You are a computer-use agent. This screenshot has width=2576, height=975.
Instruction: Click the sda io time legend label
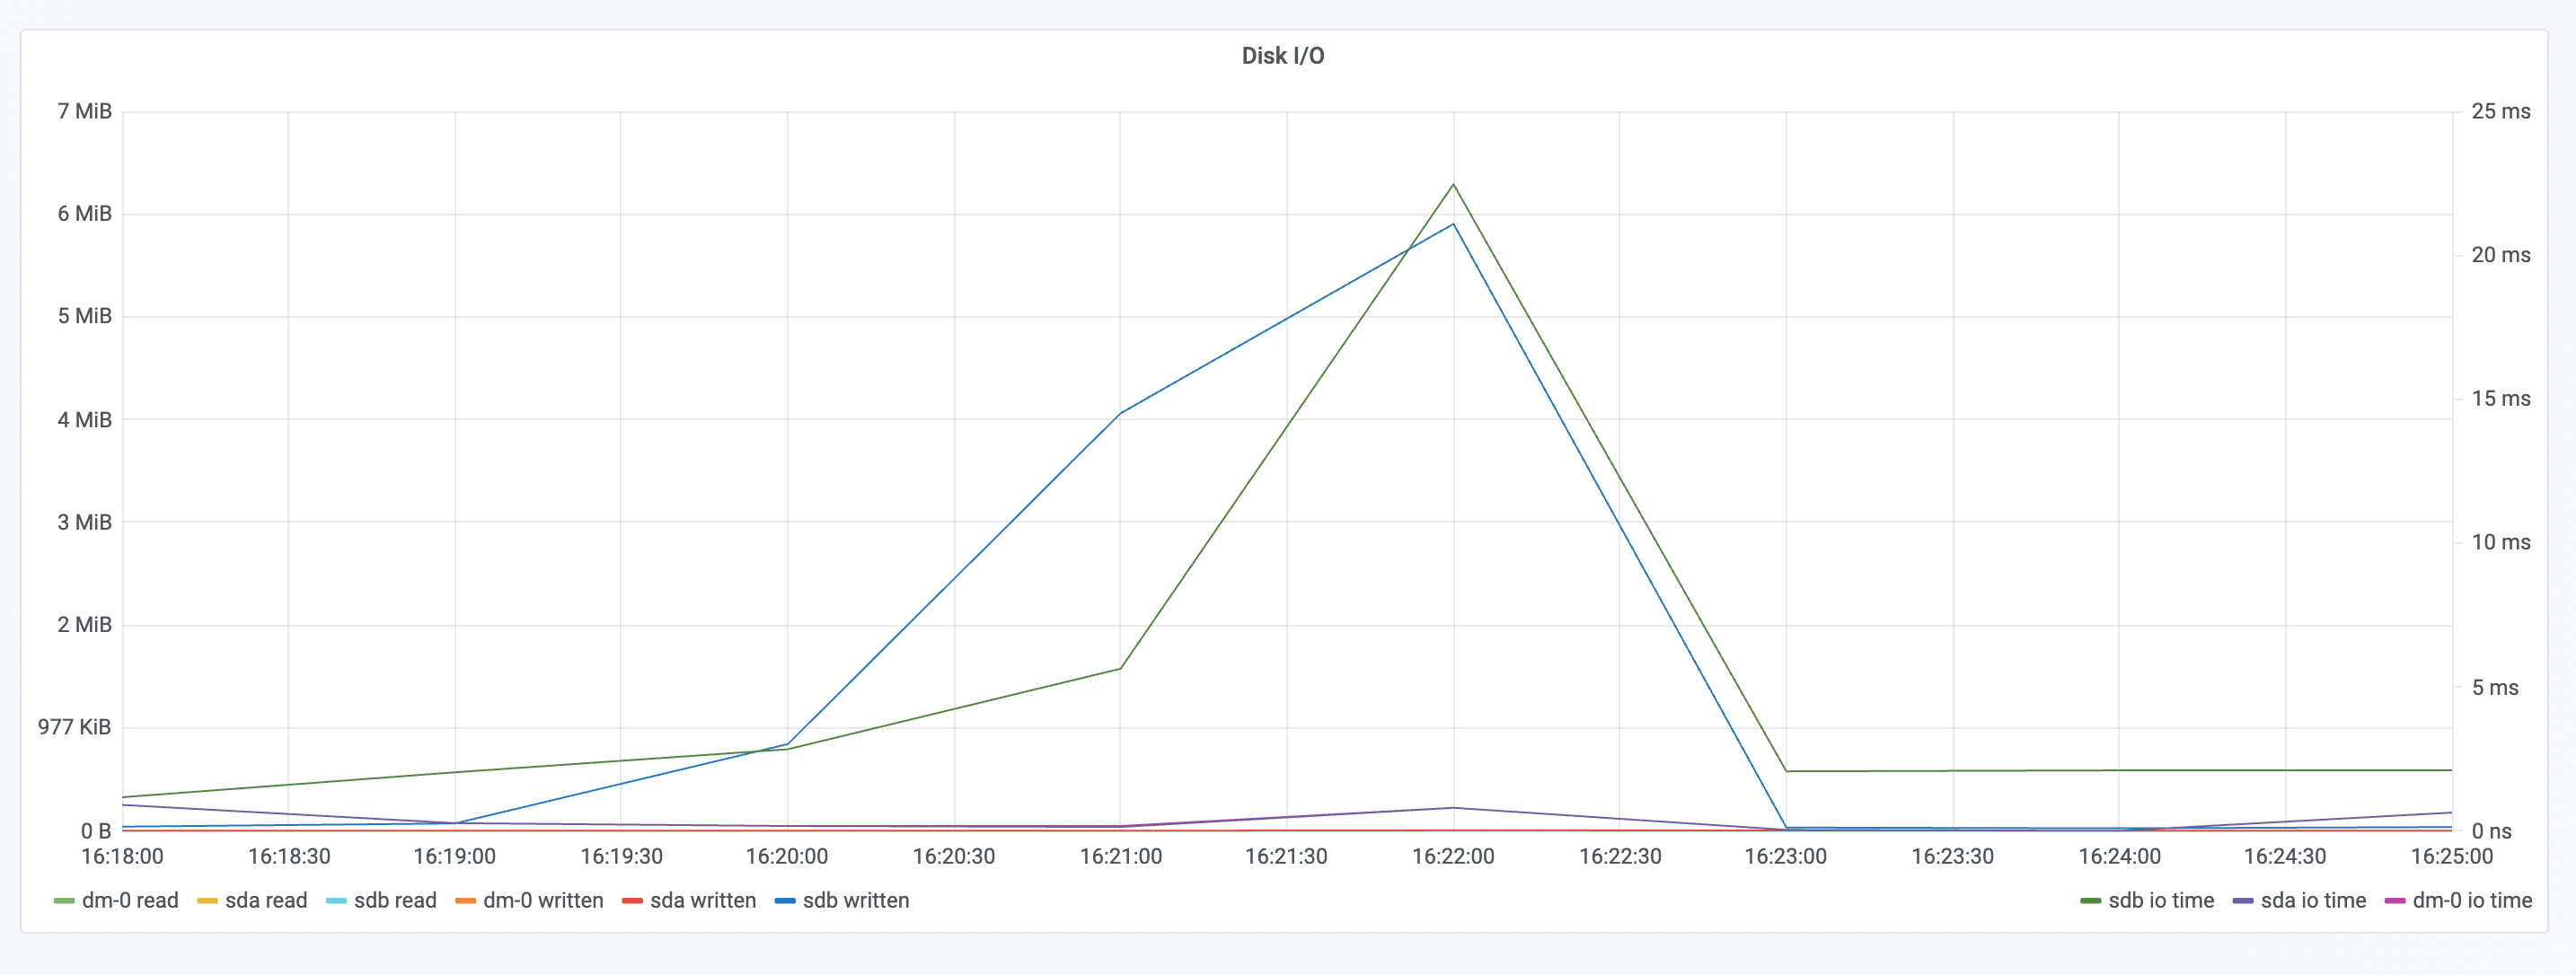click(2313, 901)
